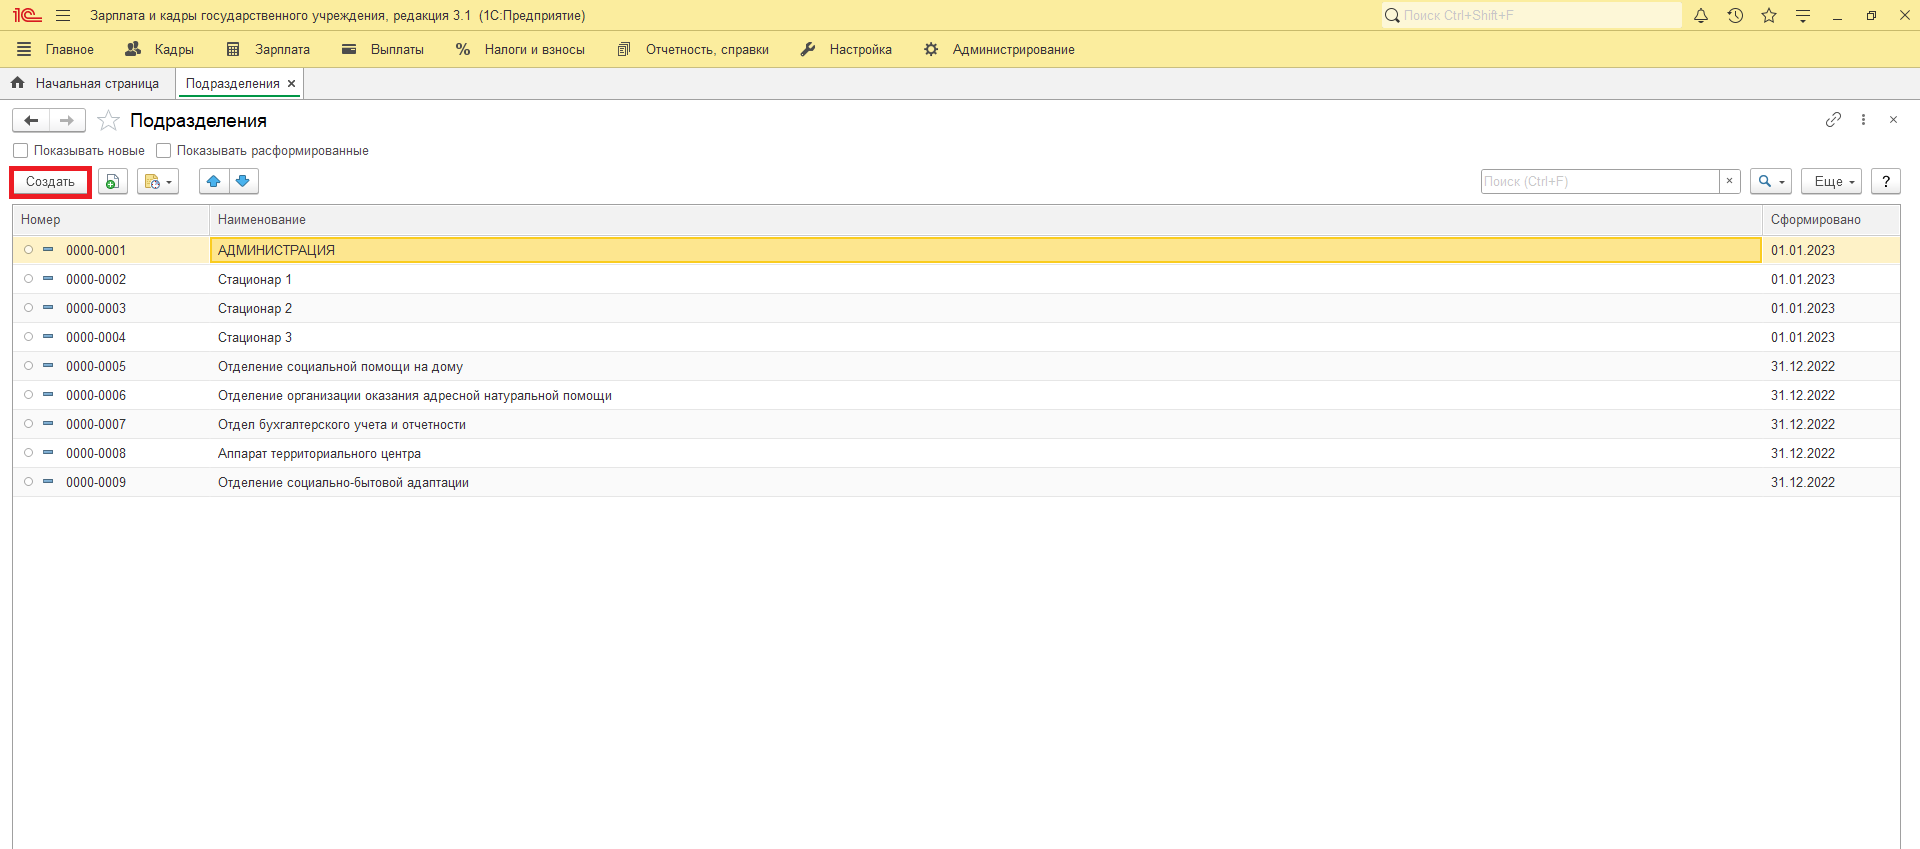Move item down with blue arrow
The width and height of the screenshot is (1920, 849).
pyautogui.click(x=243, y=182)
